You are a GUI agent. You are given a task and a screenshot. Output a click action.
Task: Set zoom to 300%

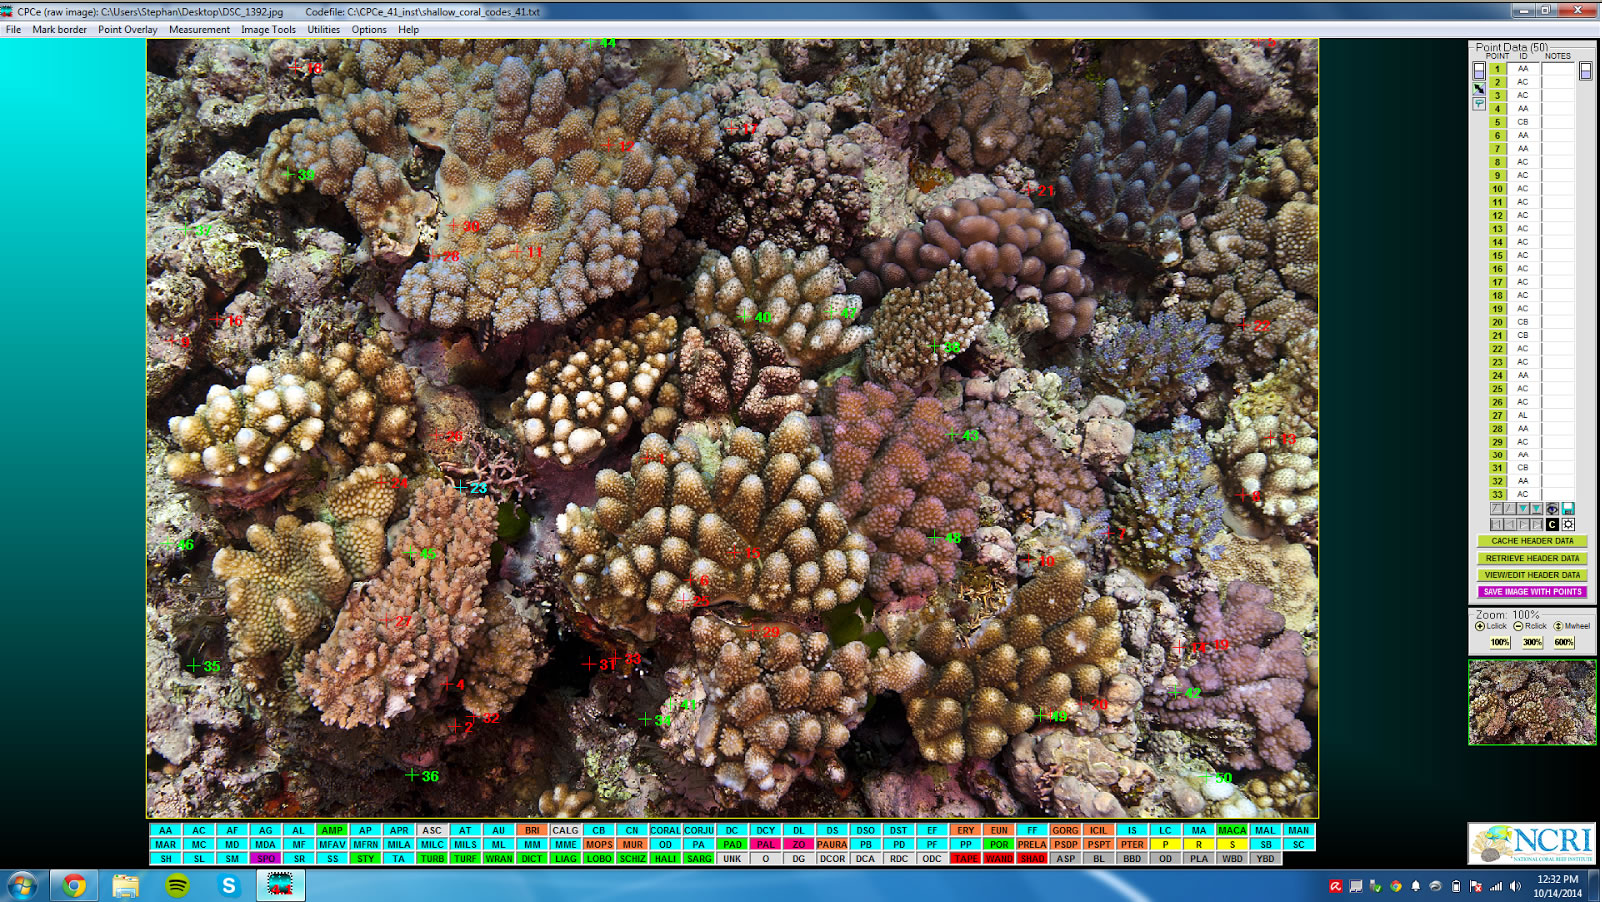[x=1532, y=642]
